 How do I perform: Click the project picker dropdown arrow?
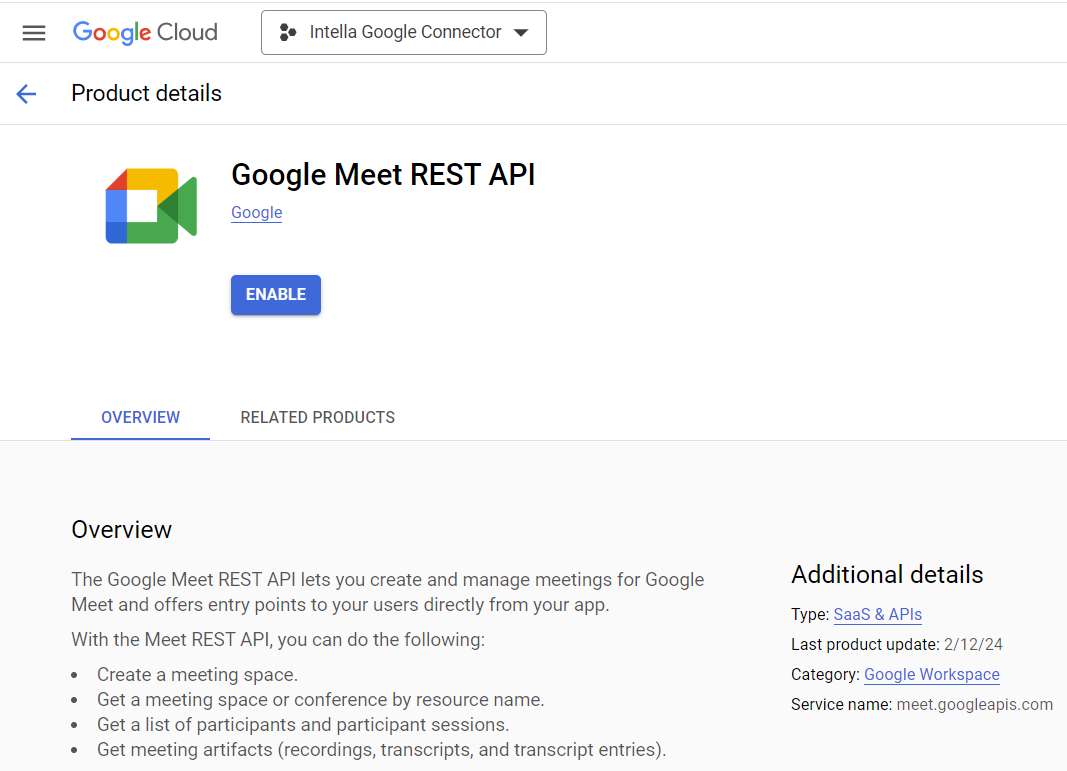point(521,33)
